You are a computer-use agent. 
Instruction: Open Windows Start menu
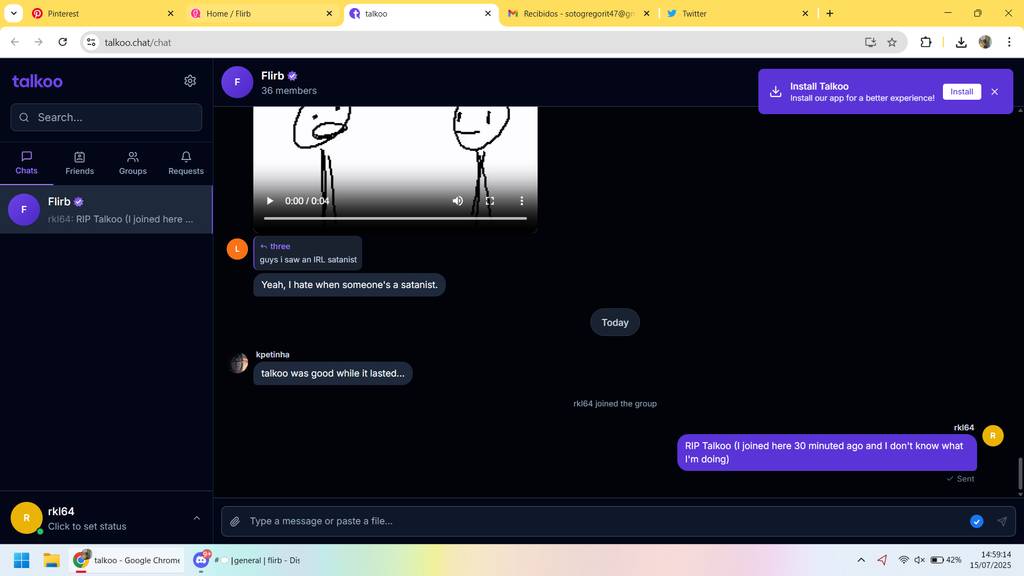click(22, 560)
